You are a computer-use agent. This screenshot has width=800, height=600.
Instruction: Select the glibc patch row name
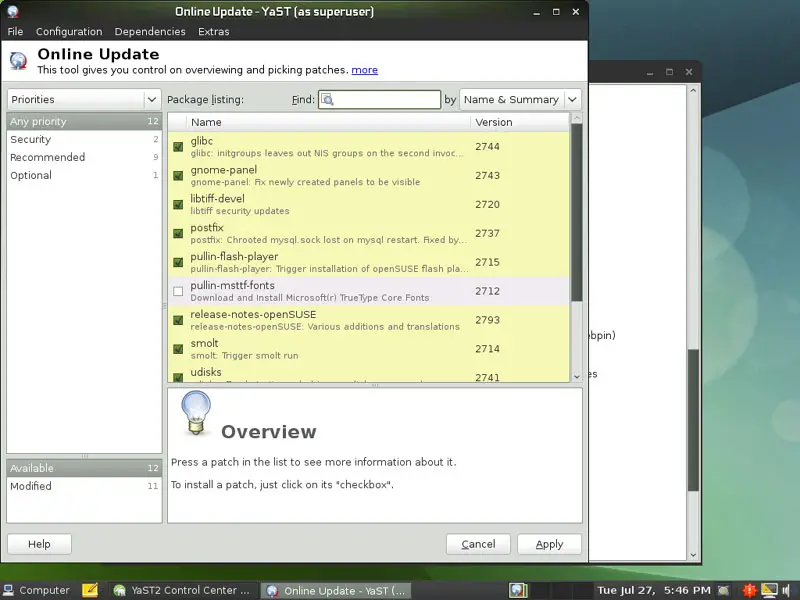(202, 141)
